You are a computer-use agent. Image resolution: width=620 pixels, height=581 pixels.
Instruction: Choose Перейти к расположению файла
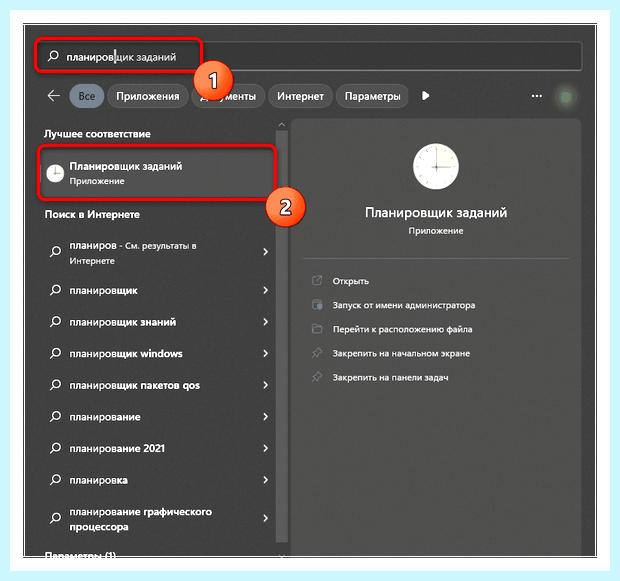403,329
